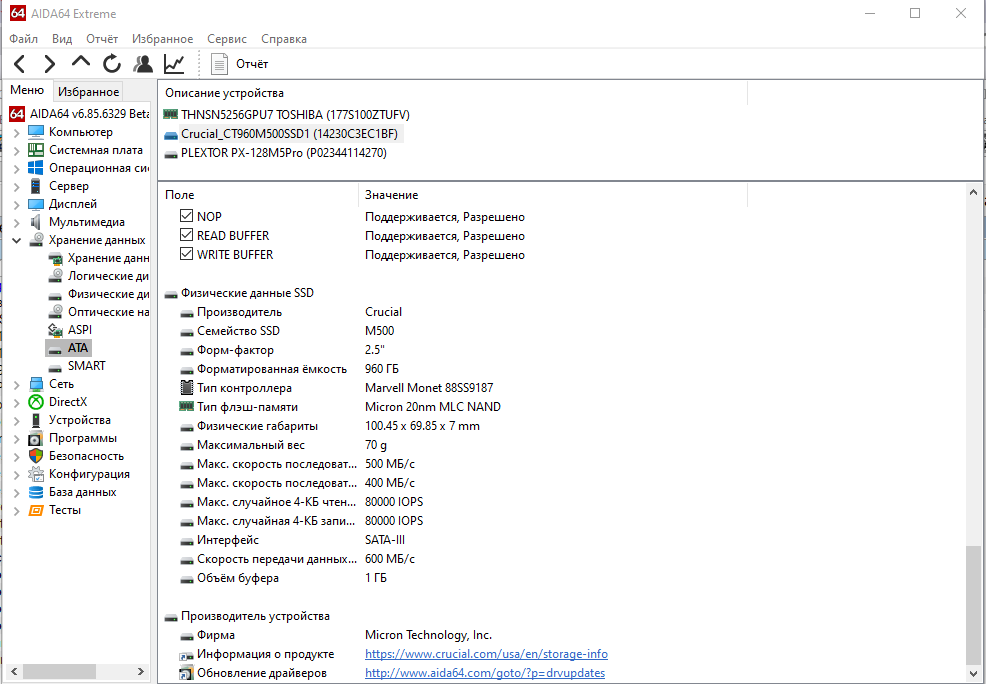Refresh the current page with the circular arrow icon
Screen dimensions: 986x684
[112, 63]
